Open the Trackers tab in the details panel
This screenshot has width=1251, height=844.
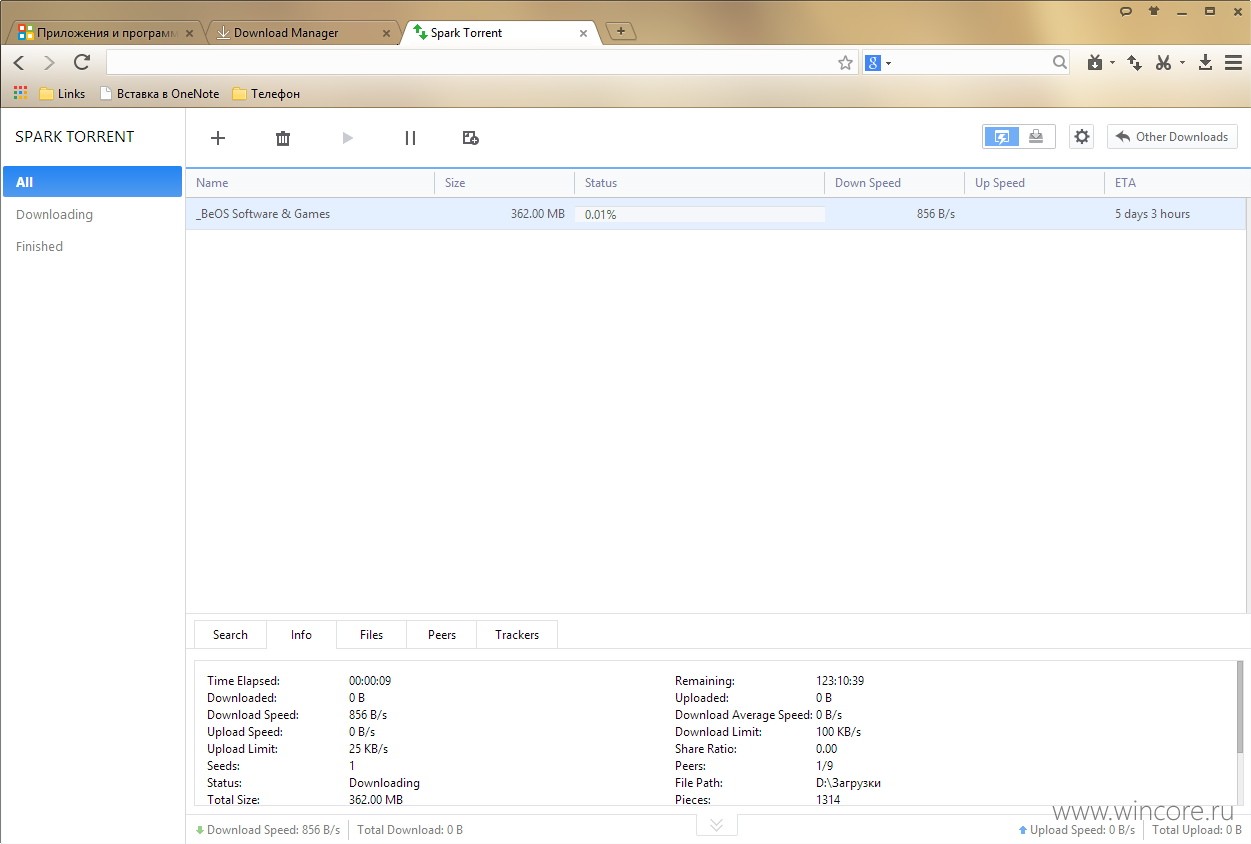[x=517, y=635]
